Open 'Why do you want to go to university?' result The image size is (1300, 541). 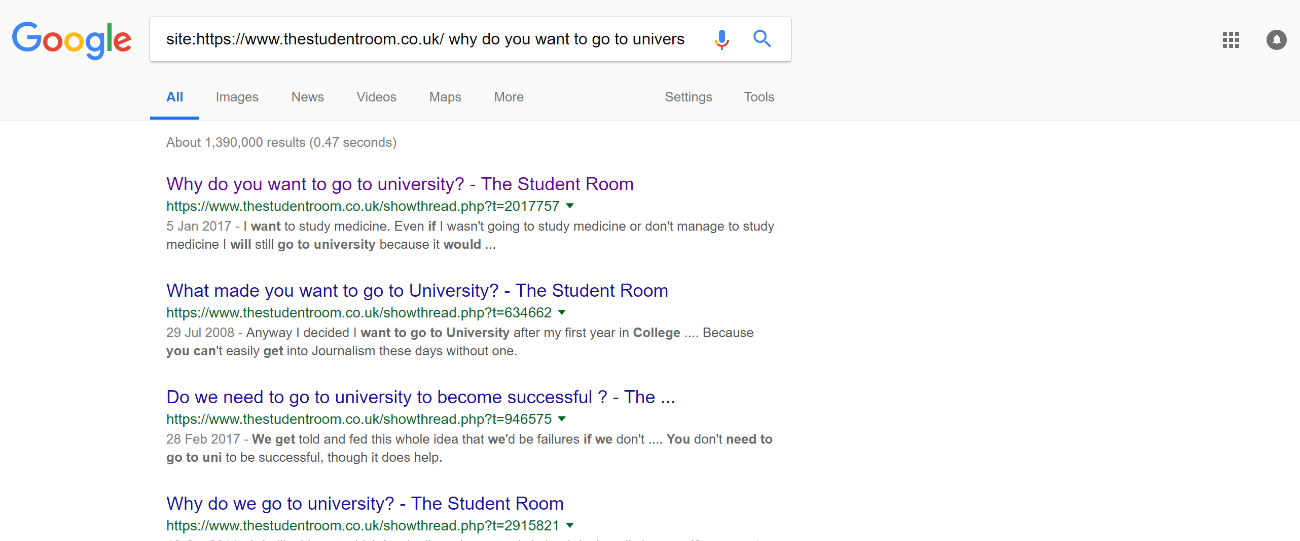tap(399, 184)
